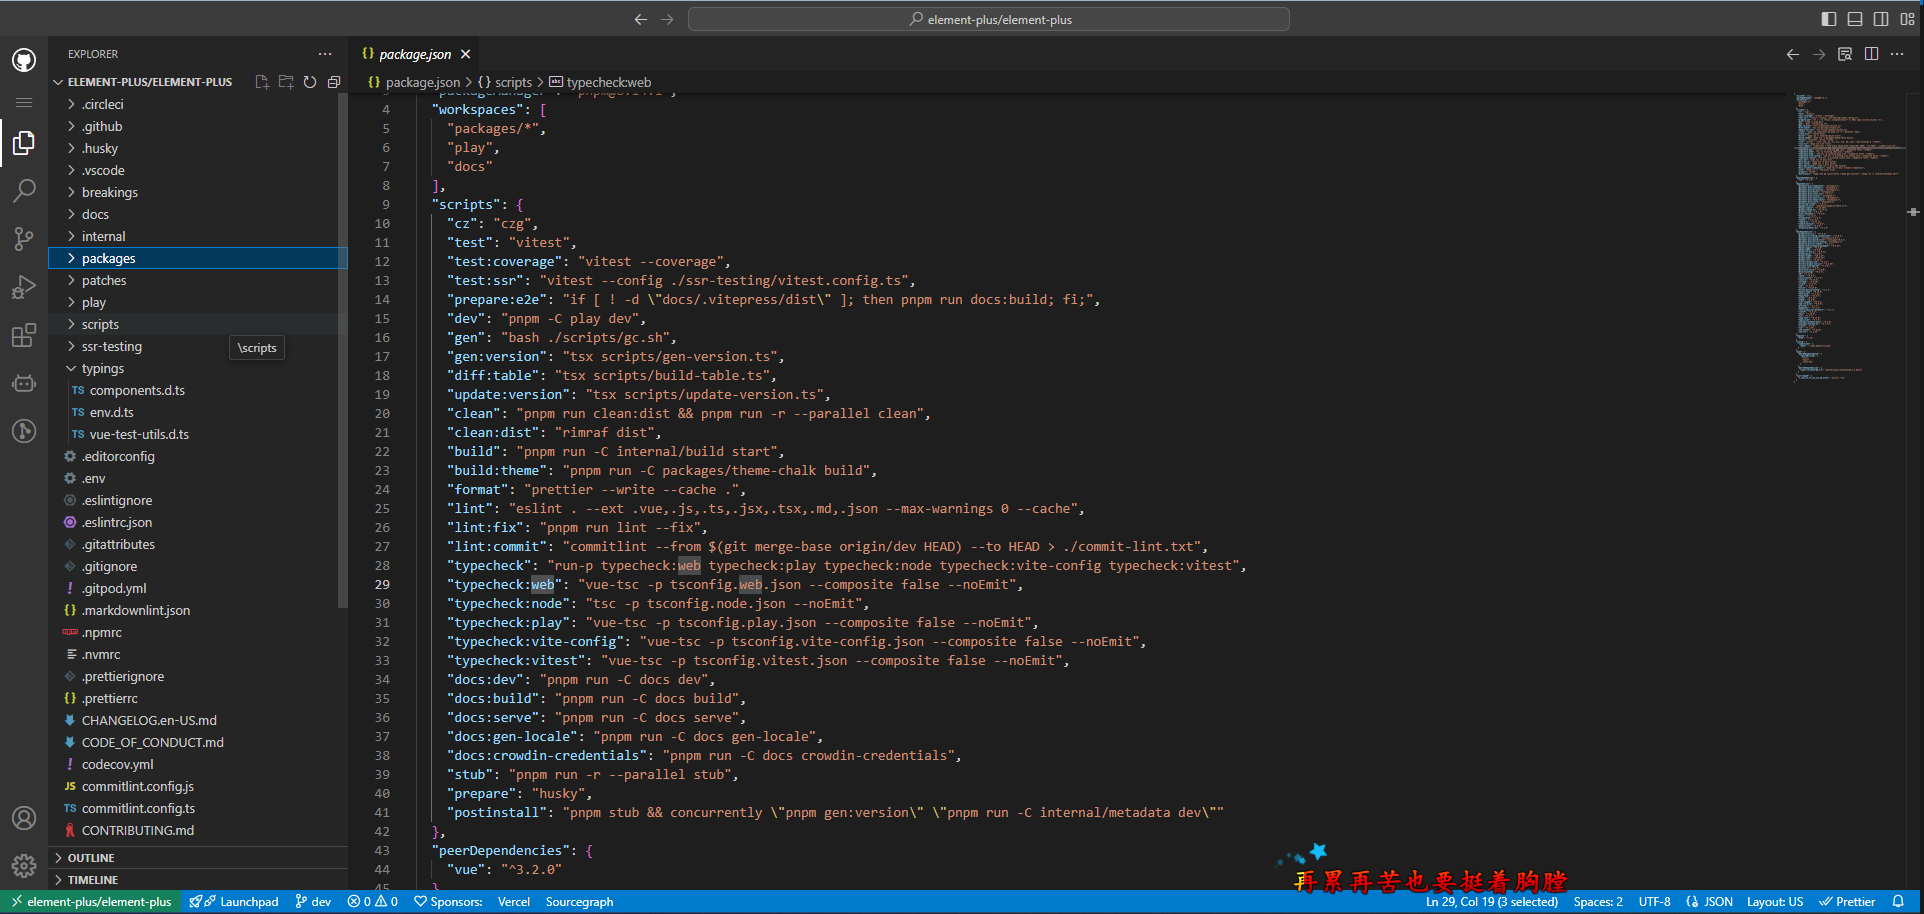
Task: Expand the .circleci folder
Action: 198,104
